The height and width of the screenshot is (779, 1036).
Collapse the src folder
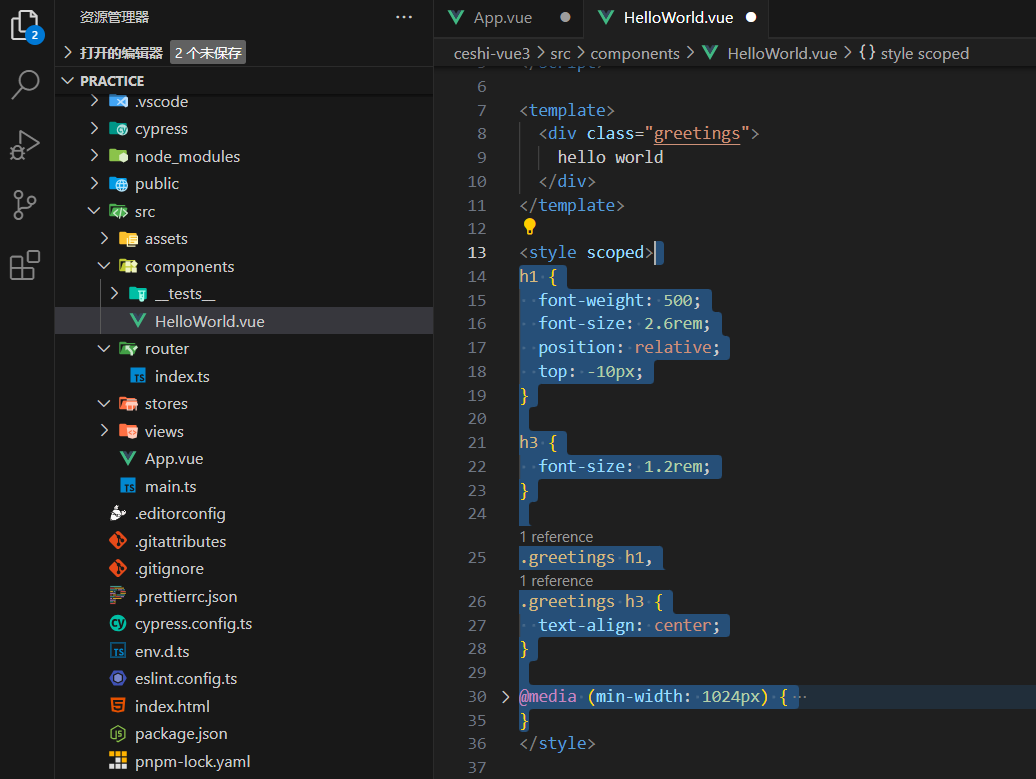[x=94, y=211]
